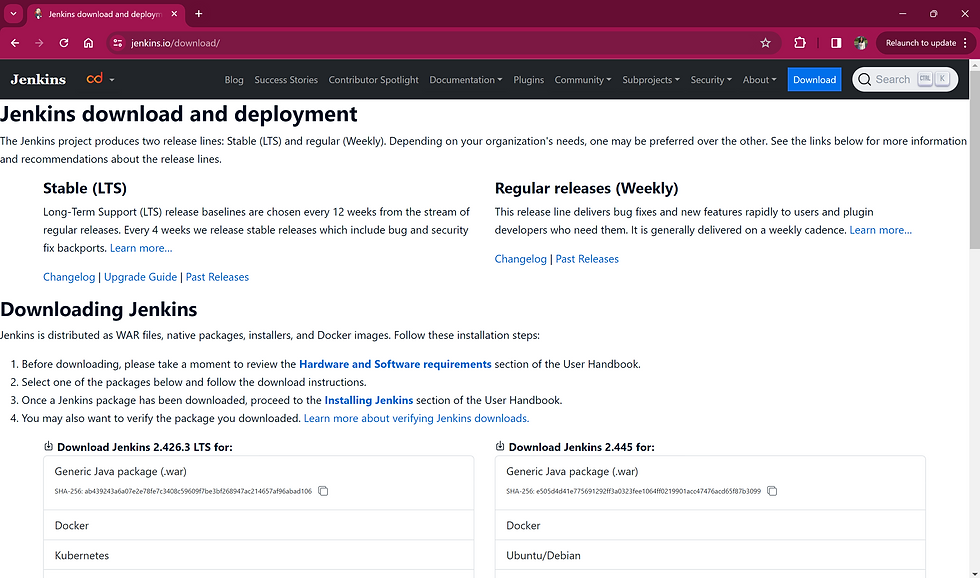Choose Docker under LTS downloads
The image size is (980, 578).
(259, 526)
